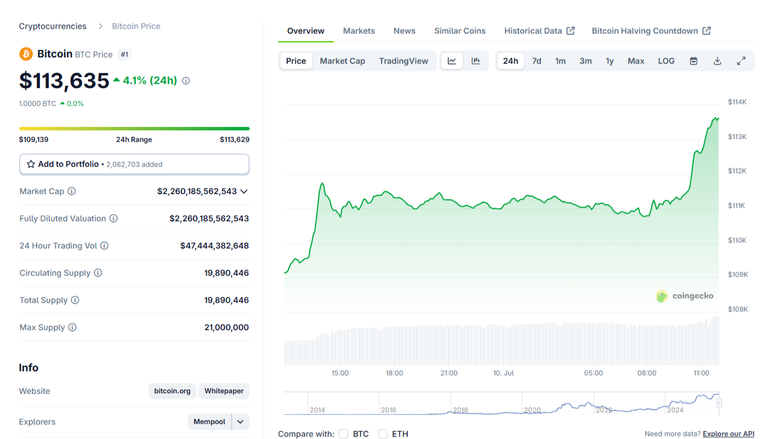Toggle the LOG scale option
Viewport: 768px width, 439px height.
point(666,61)
